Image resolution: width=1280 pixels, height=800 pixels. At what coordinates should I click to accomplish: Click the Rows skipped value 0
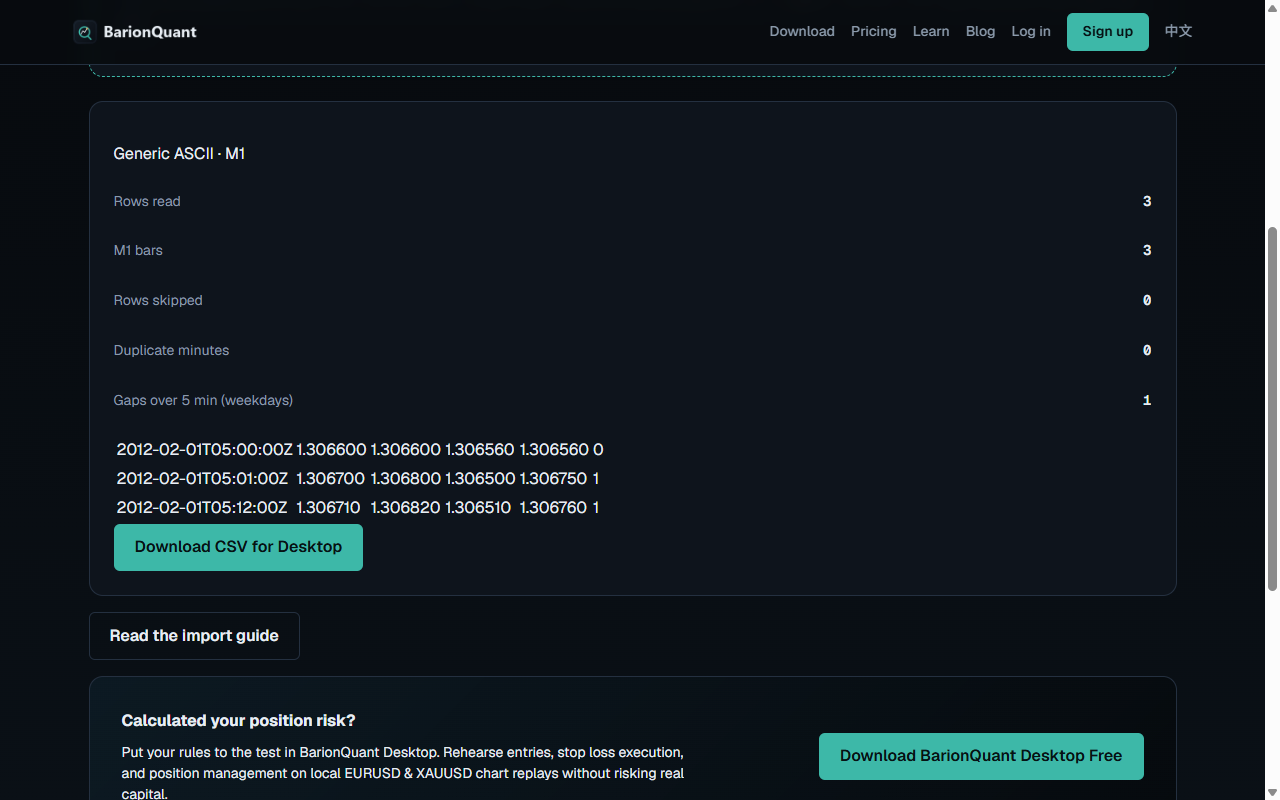(x=1147, y=300)
